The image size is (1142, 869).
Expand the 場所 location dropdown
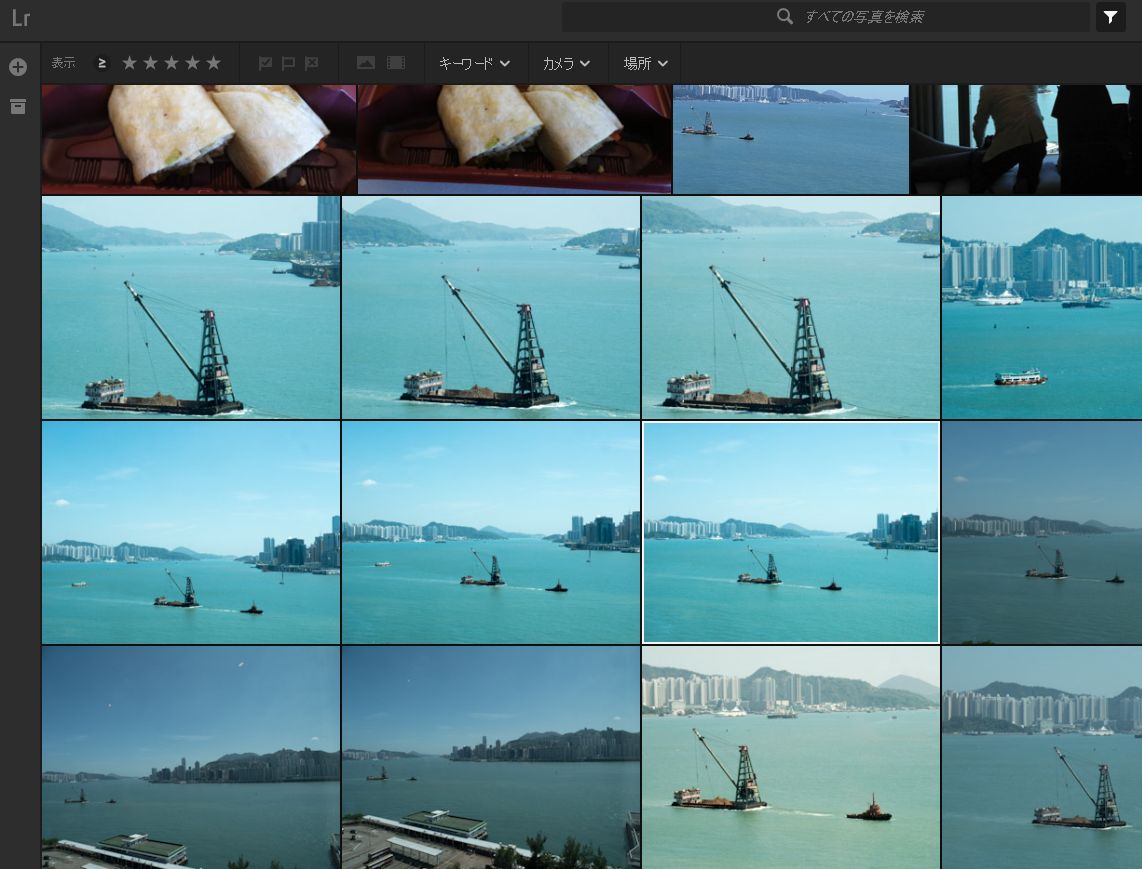click(645, 63)
